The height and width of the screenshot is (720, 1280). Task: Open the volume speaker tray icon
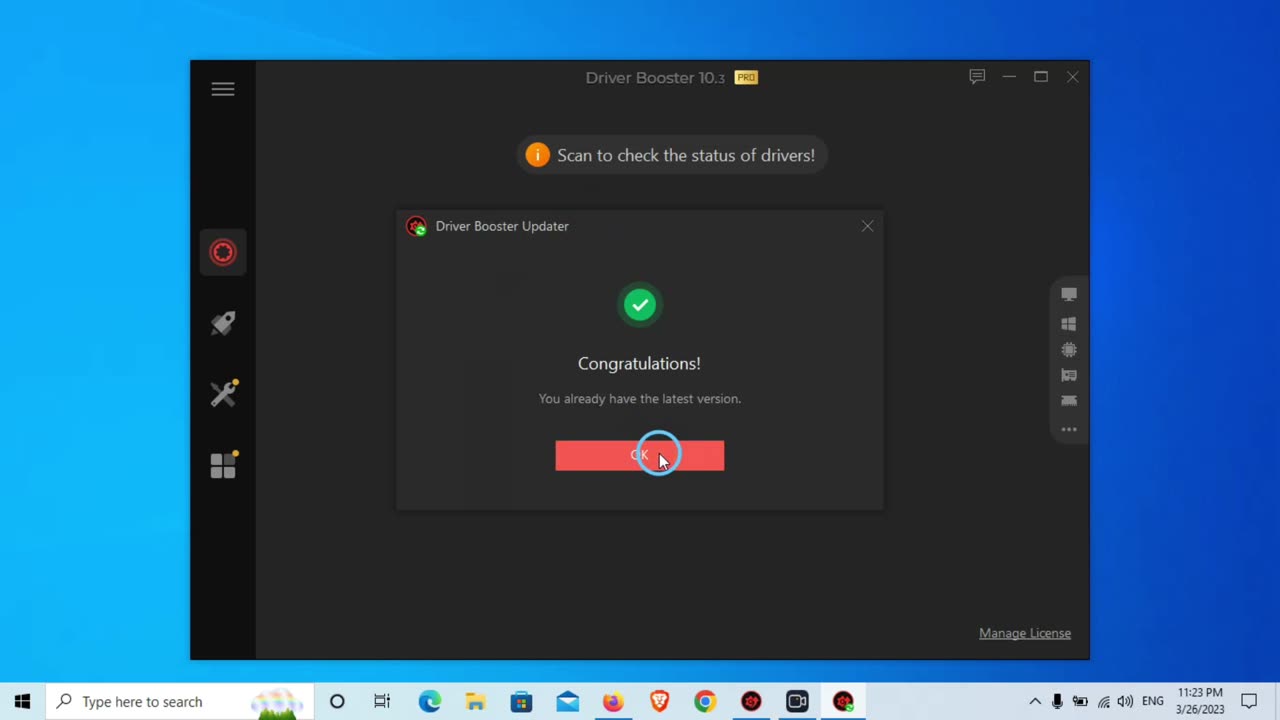coord(1125,701)
